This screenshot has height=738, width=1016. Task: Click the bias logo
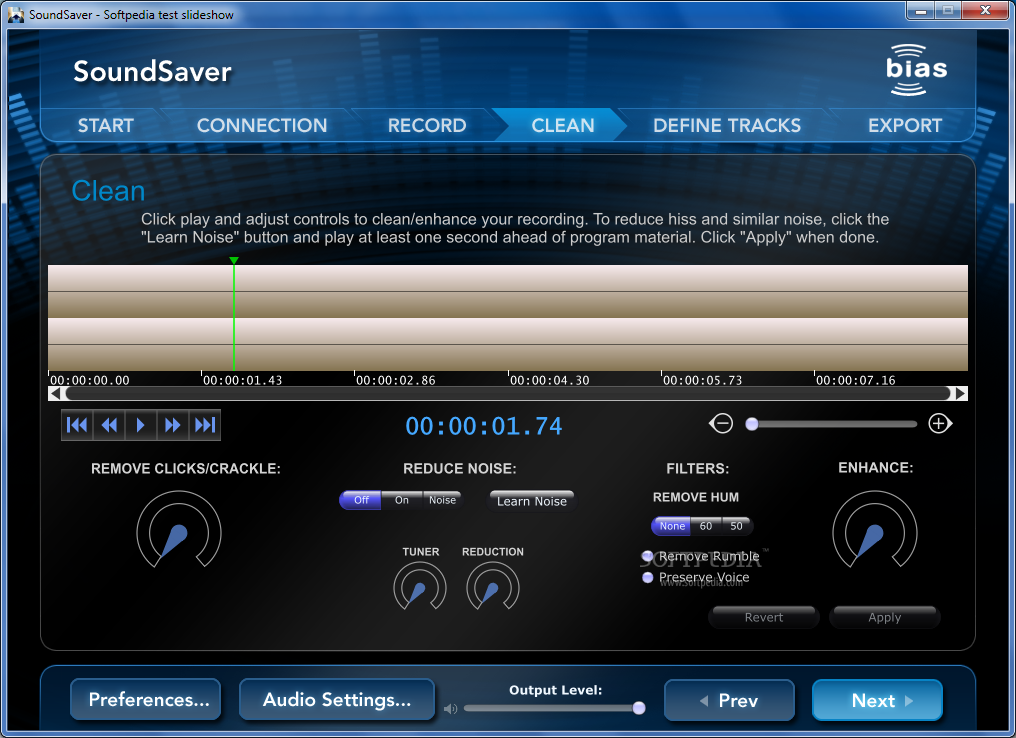coord(916,69)
